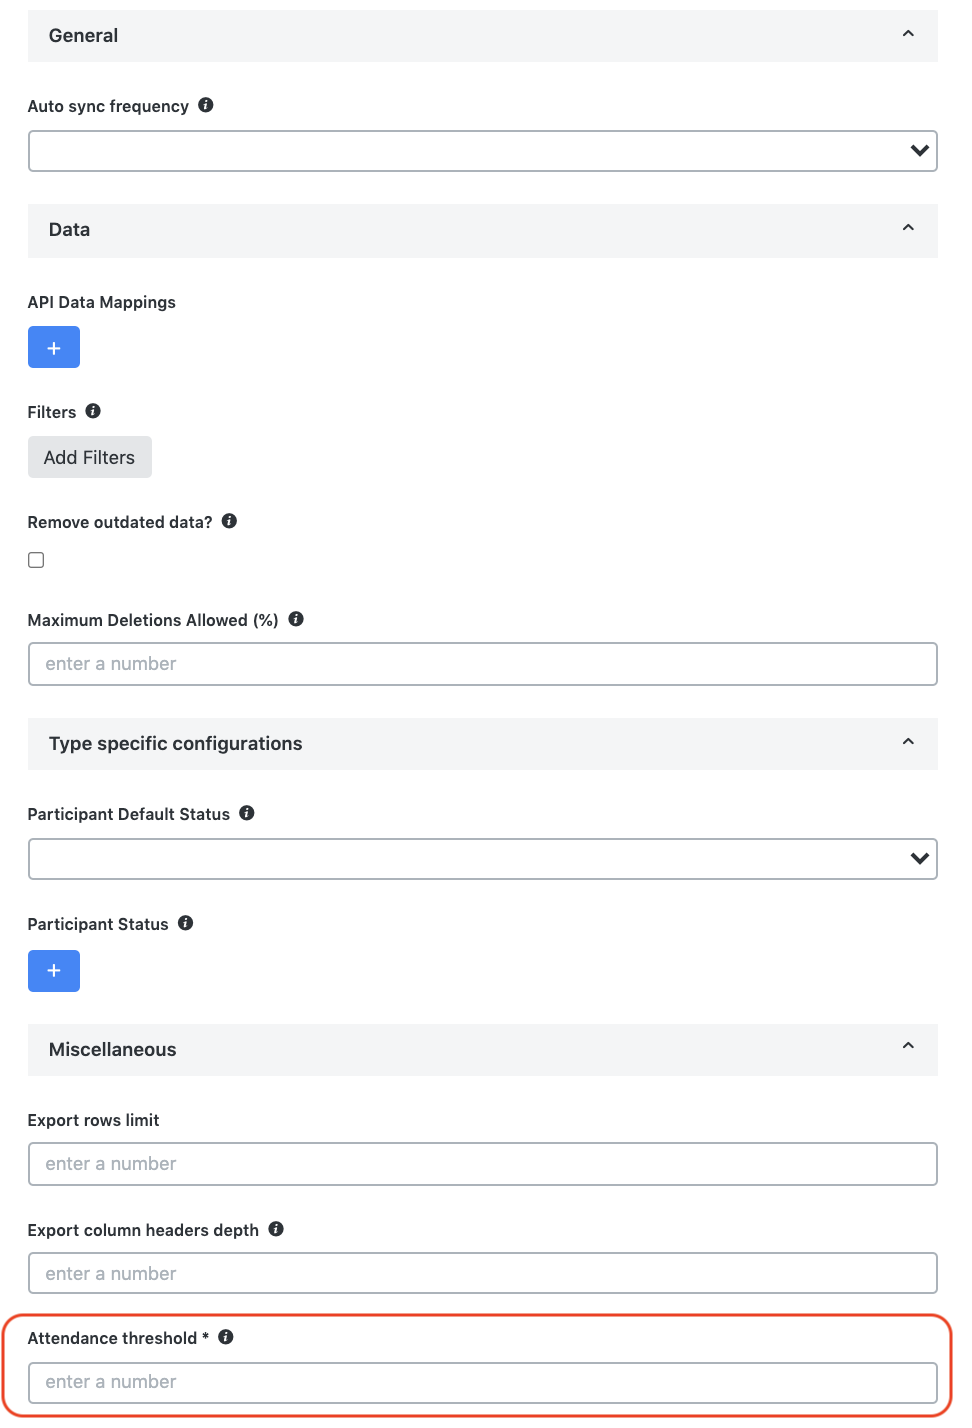972x1428 pixels.
Task: Focus the Export rows limit field
Action: point(483,1164)
